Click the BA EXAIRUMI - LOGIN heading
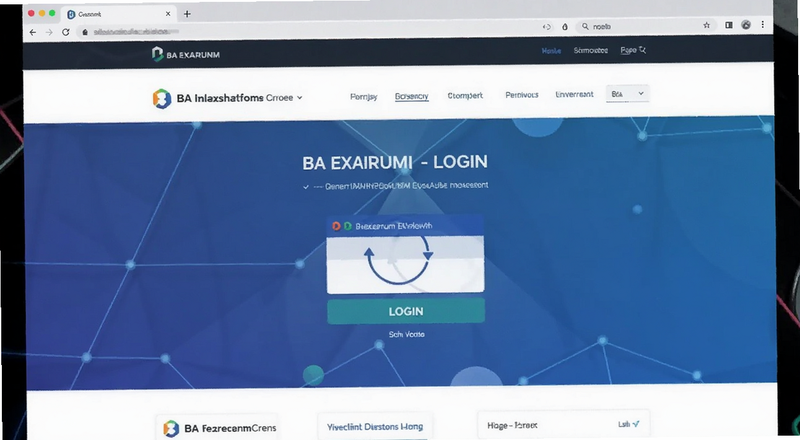The width and height of the screenshot is (800, 440). pyautogui.click(x=395, y=162)
